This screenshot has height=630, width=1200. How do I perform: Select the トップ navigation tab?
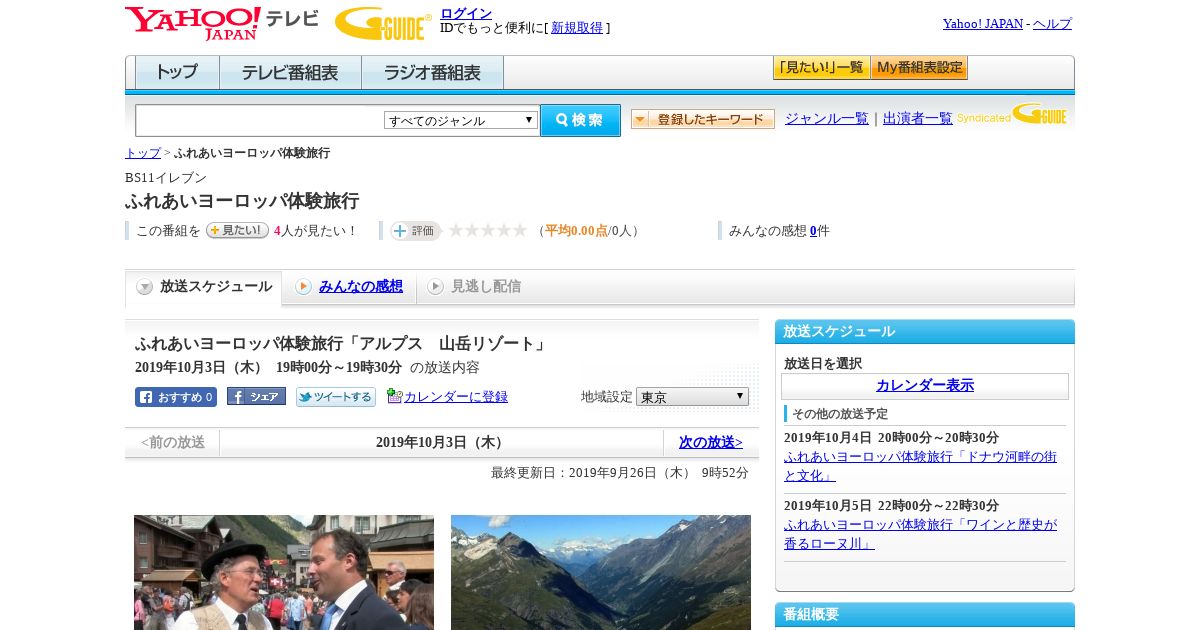pos(177,73)
